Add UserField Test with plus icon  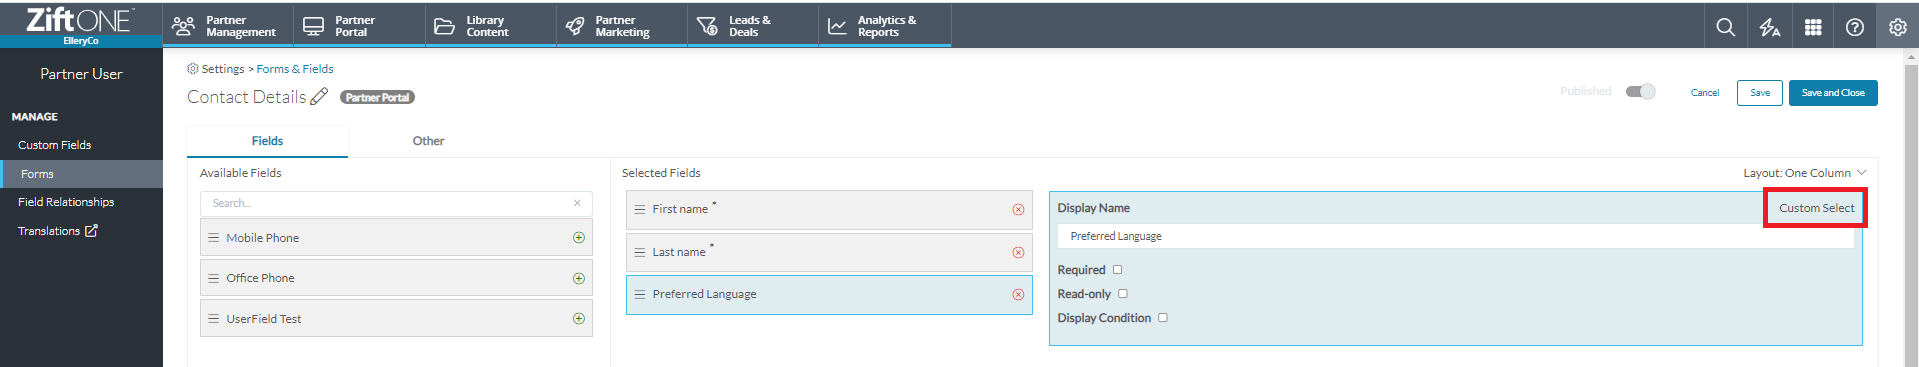pyautogui.click(x=578, y=318)
